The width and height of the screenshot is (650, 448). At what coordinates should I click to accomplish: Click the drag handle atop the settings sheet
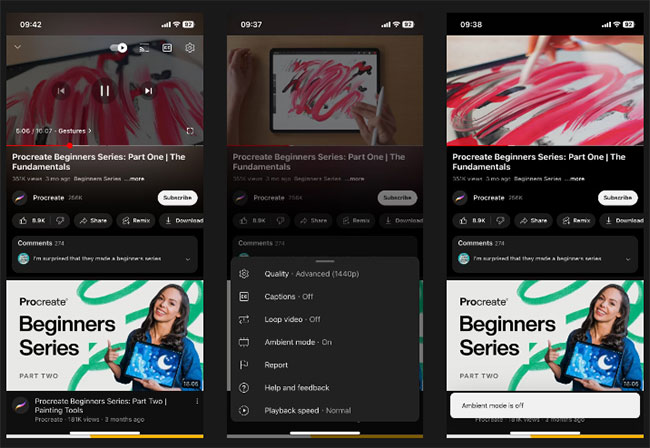tap(325, 262)
